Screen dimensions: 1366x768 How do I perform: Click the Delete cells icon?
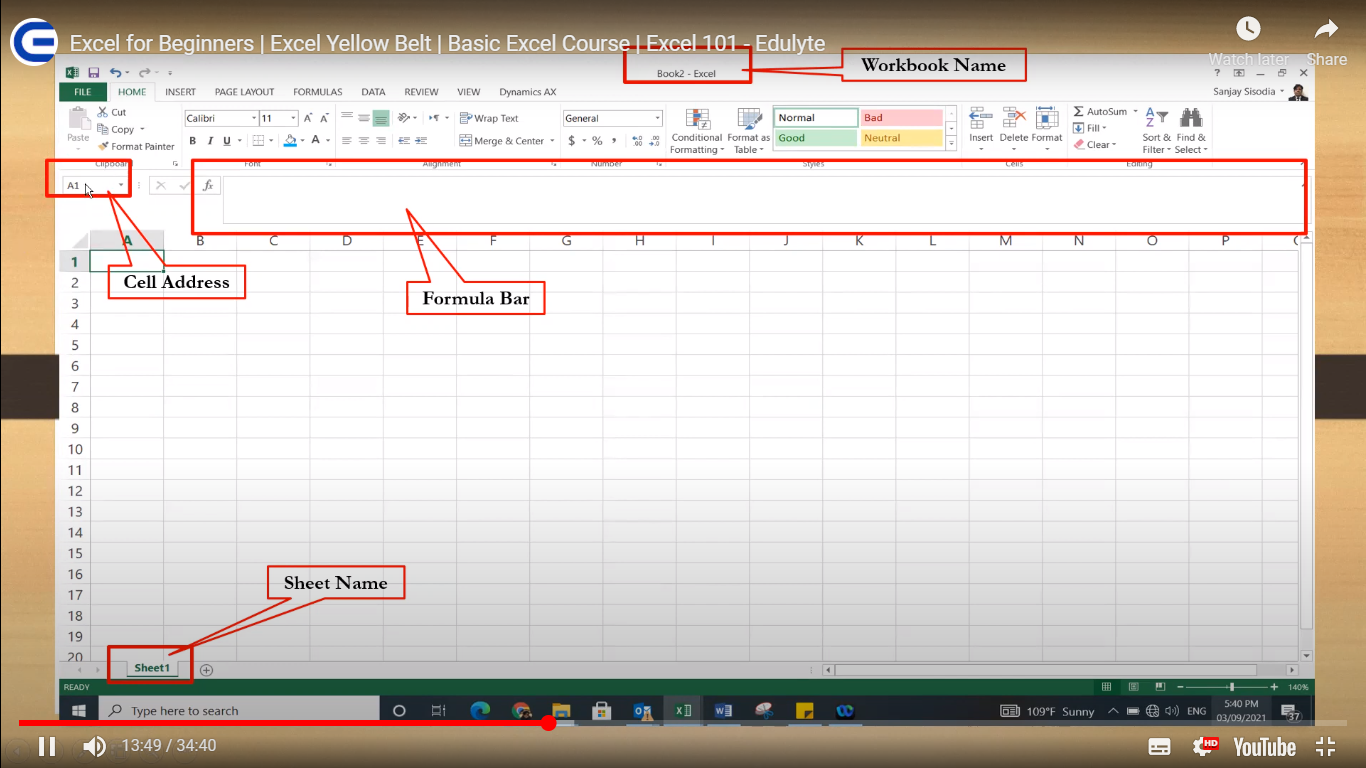coord(1014,119)
